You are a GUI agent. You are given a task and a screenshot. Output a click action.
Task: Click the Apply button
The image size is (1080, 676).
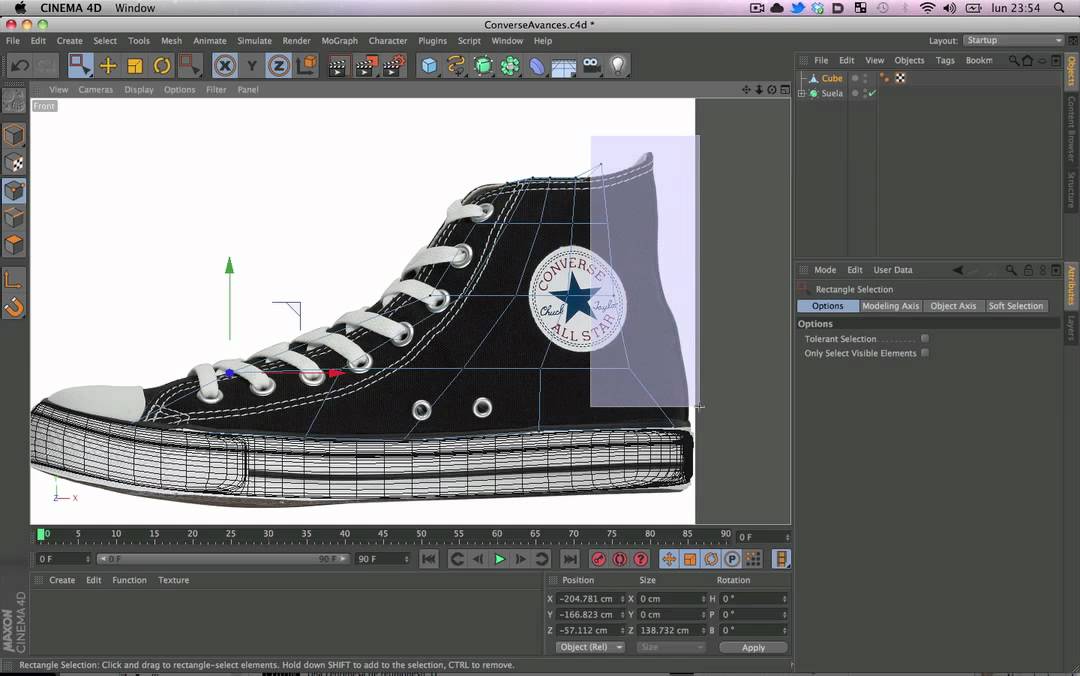(754, 648)
